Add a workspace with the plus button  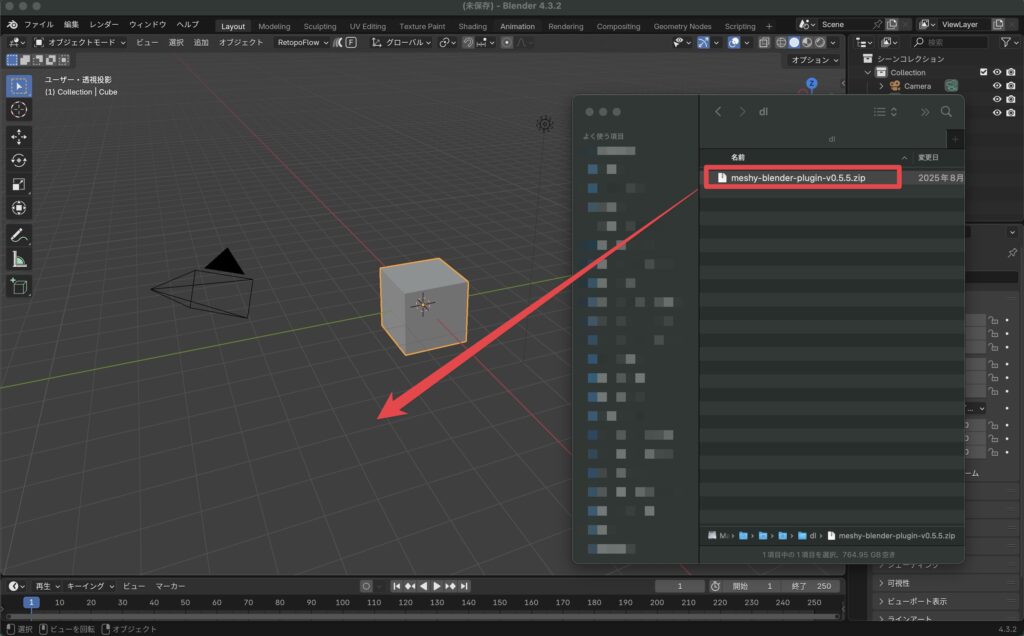(x=769, y=26)
